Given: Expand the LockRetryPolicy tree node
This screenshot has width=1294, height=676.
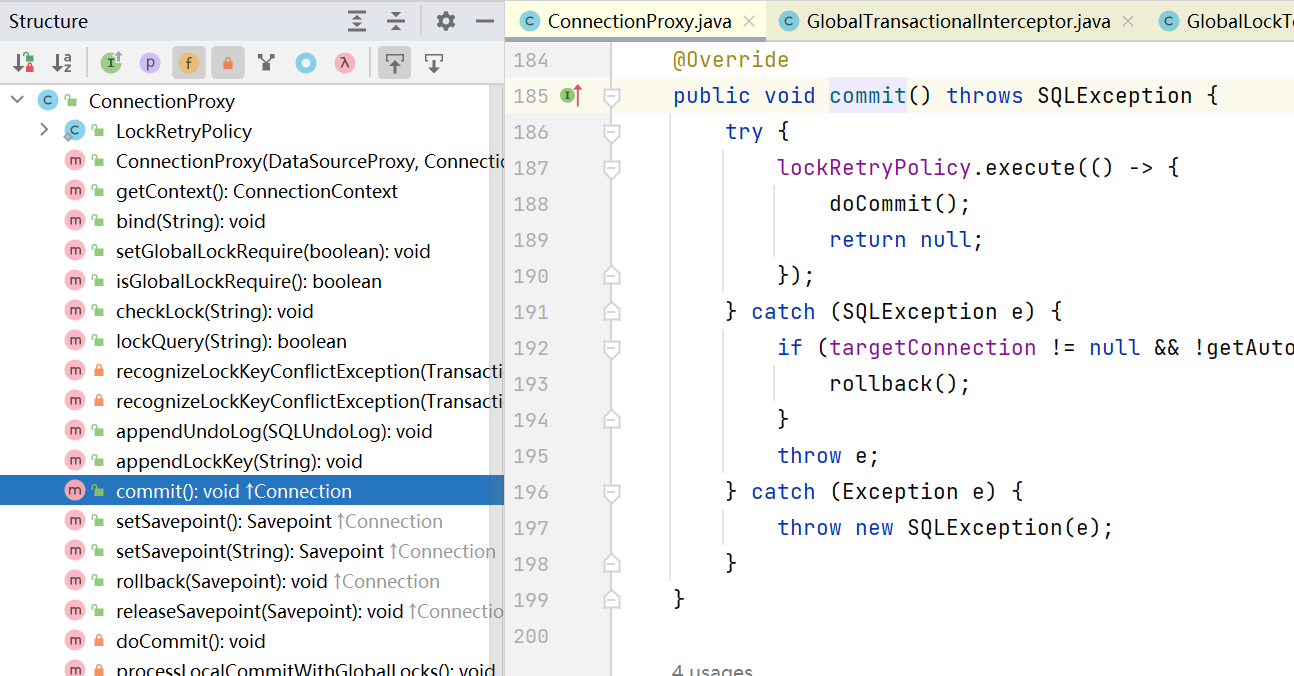Looking at the screenshot, I should click(x=43, y=130).
